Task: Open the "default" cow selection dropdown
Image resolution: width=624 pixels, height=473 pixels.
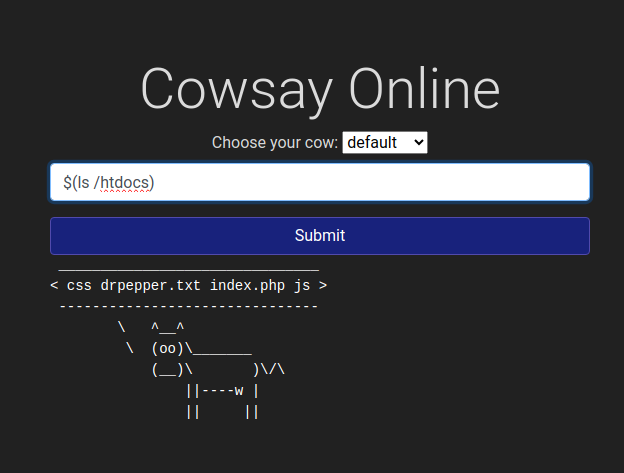Action: tap(384, 143)
